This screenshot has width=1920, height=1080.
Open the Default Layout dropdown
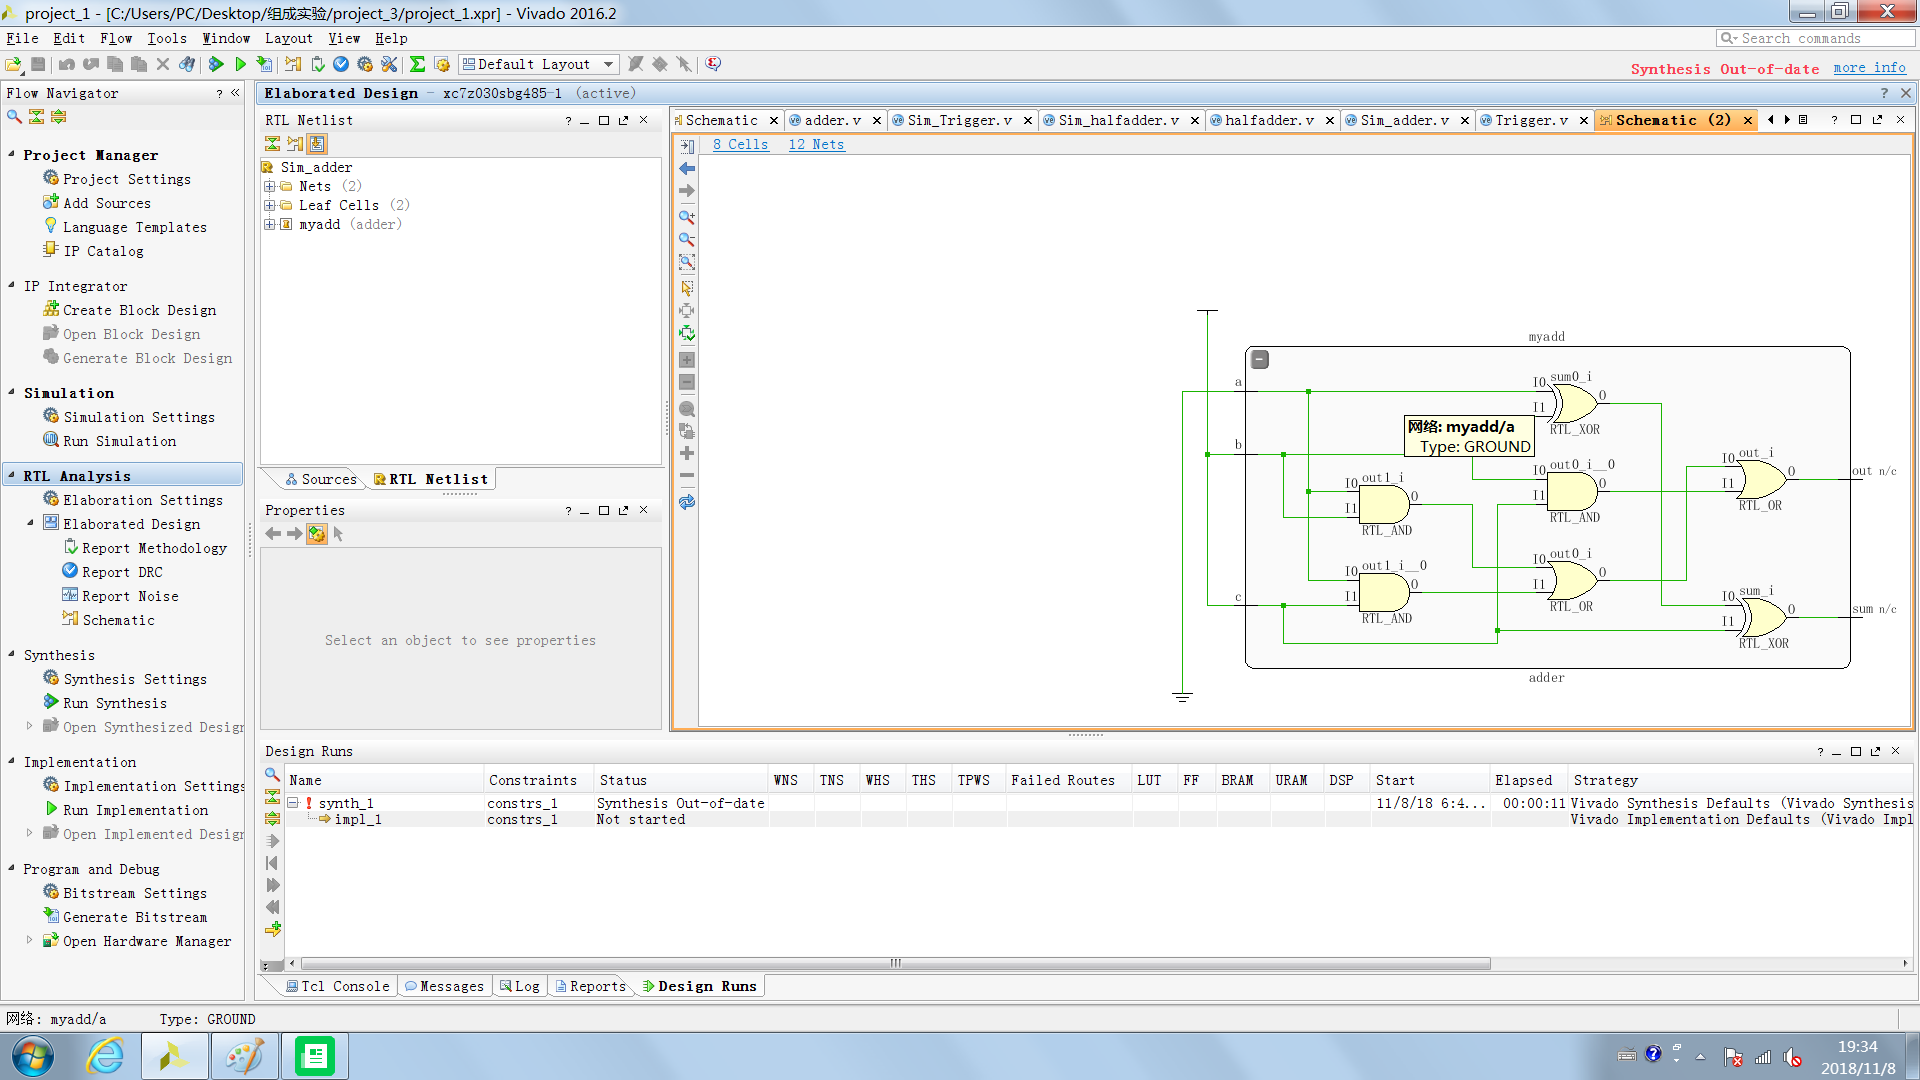click(x=608, y=64)
